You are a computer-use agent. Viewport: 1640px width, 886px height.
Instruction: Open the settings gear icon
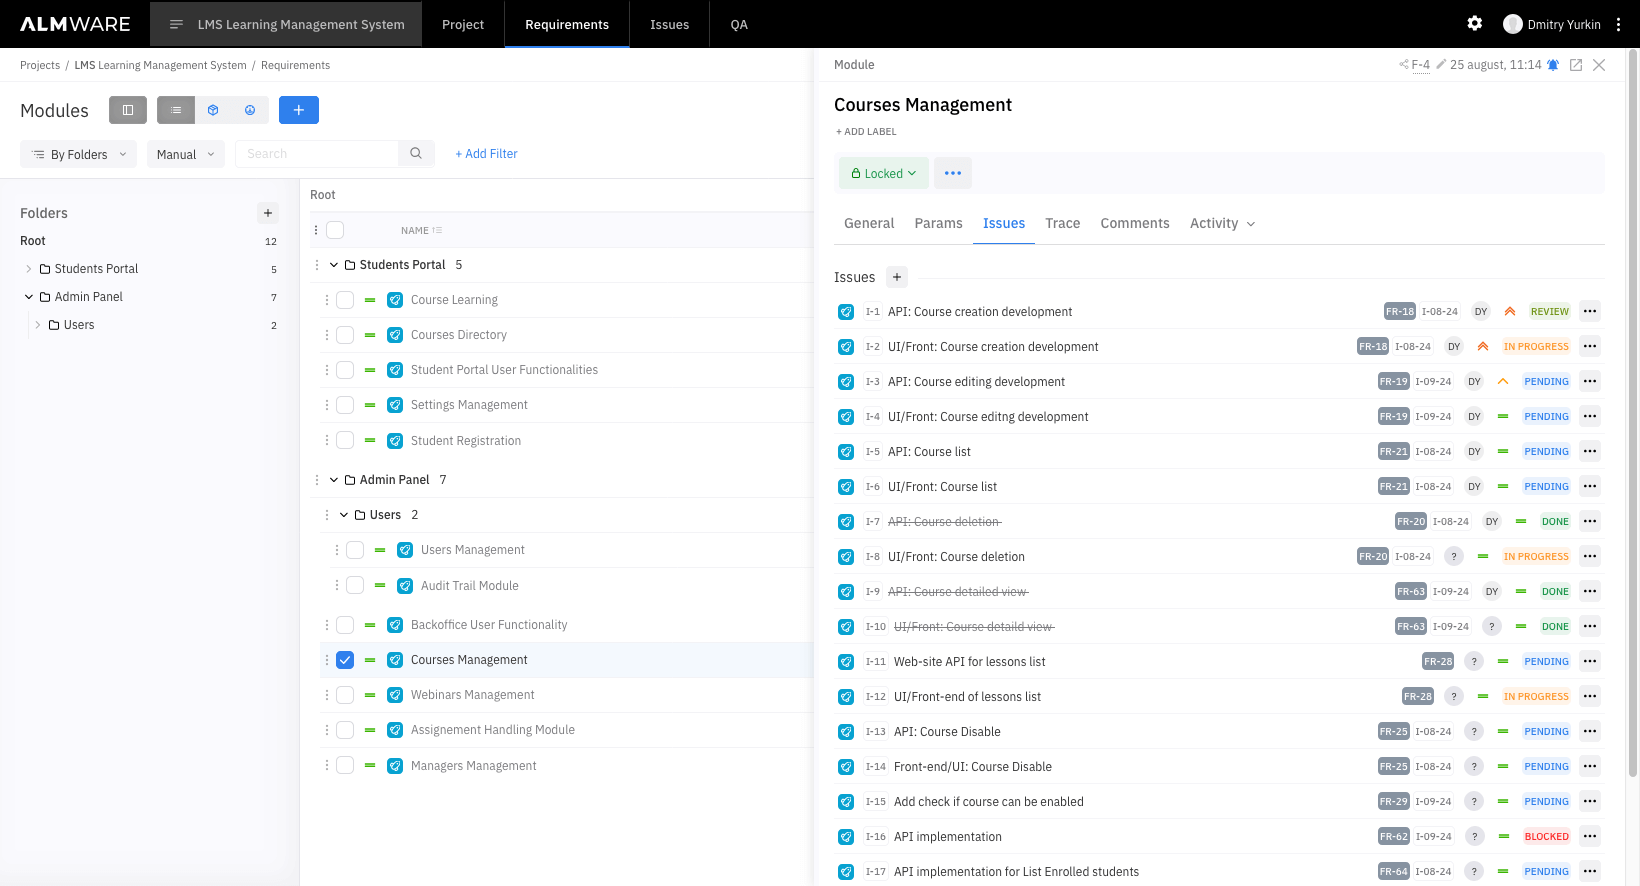1474,23
